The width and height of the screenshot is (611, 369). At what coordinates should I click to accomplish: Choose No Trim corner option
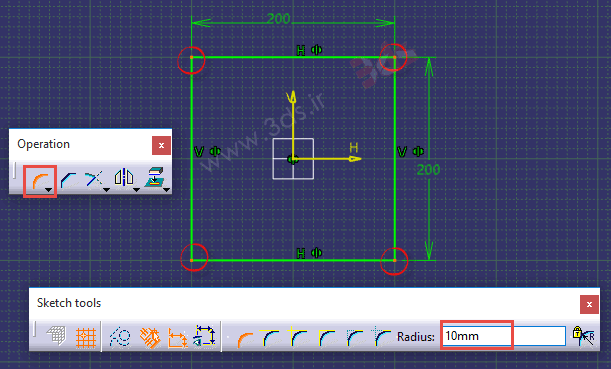coord(298,337)
